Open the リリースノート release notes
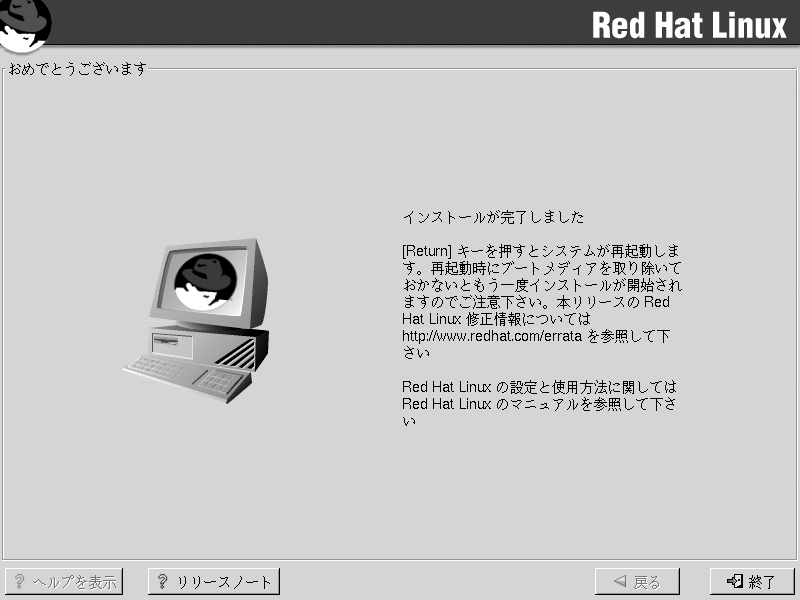800x600 pixels. click(x=214, y=582)
